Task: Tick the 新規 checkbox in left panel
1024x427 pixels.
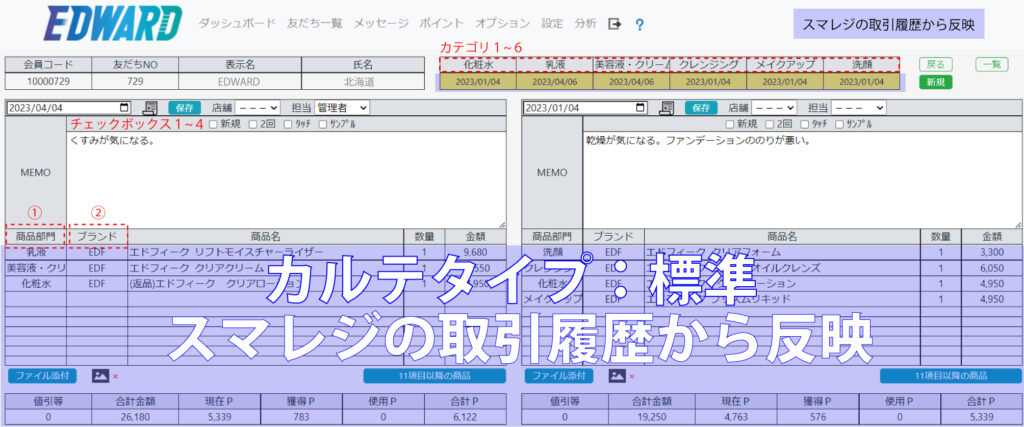Action: [x=213, y=124]
